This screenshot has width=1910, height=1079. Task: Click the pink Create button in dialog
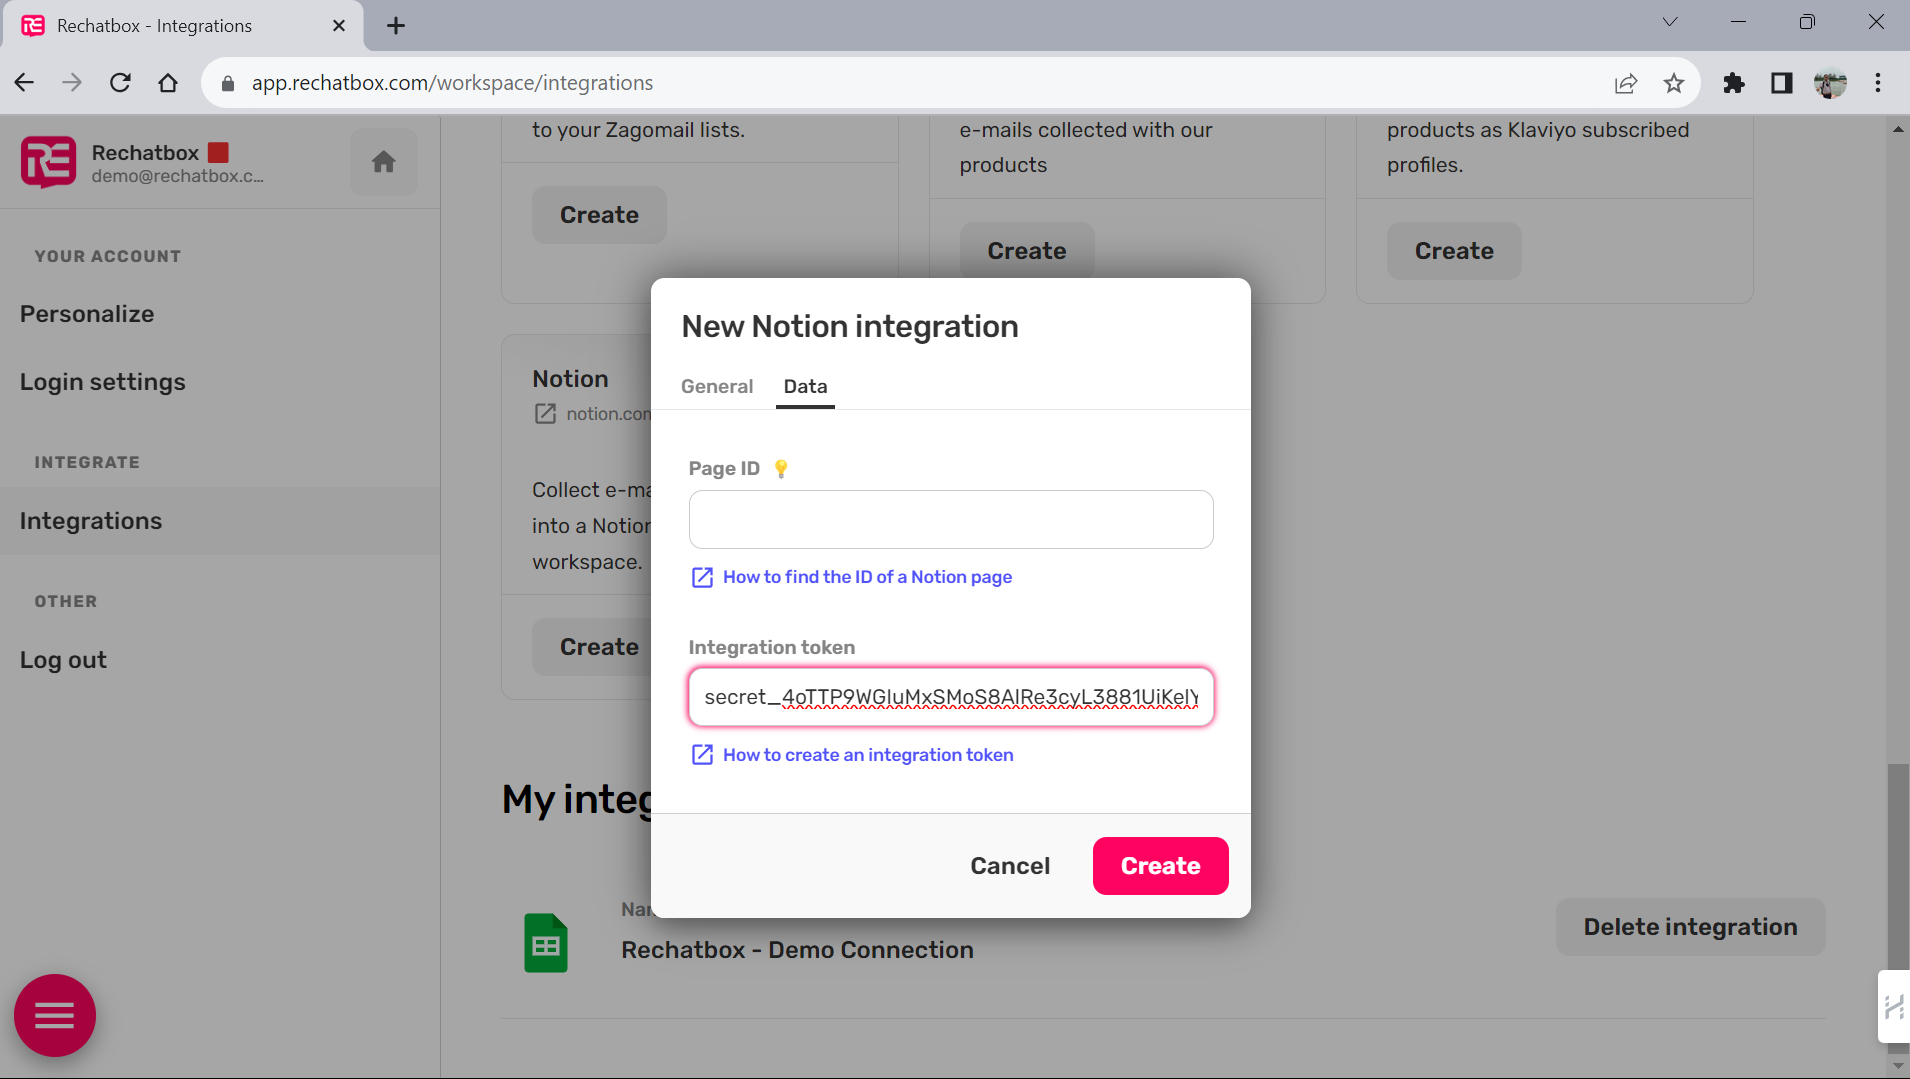point(1160,866)
